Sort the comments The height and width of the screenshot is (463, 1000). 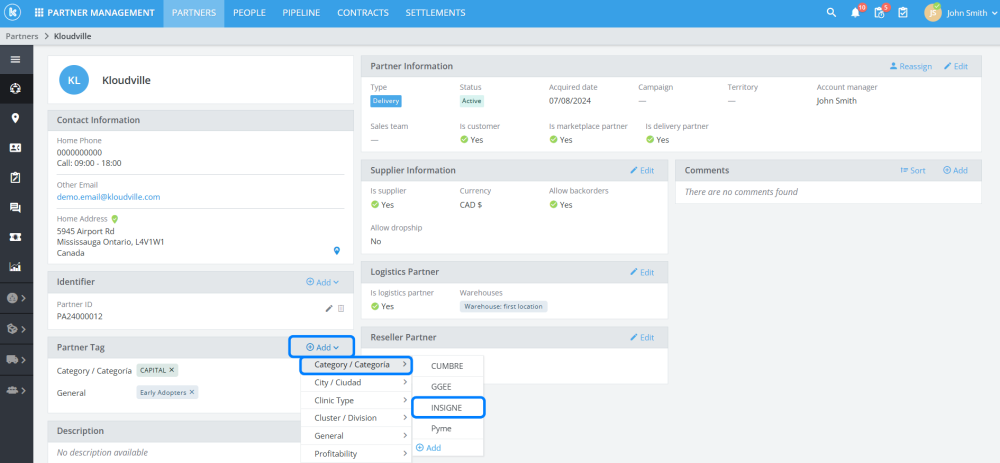coord(913,170)
